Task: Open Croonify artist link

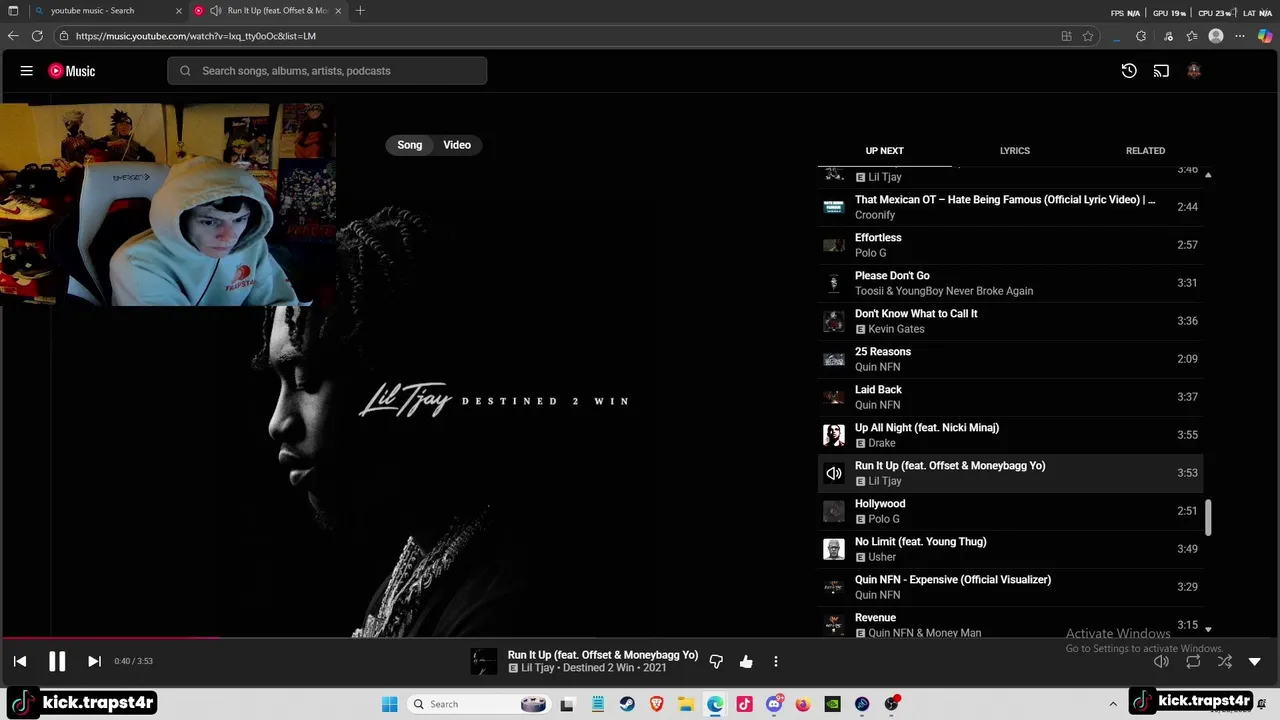Action: click(x=875, y=215)
